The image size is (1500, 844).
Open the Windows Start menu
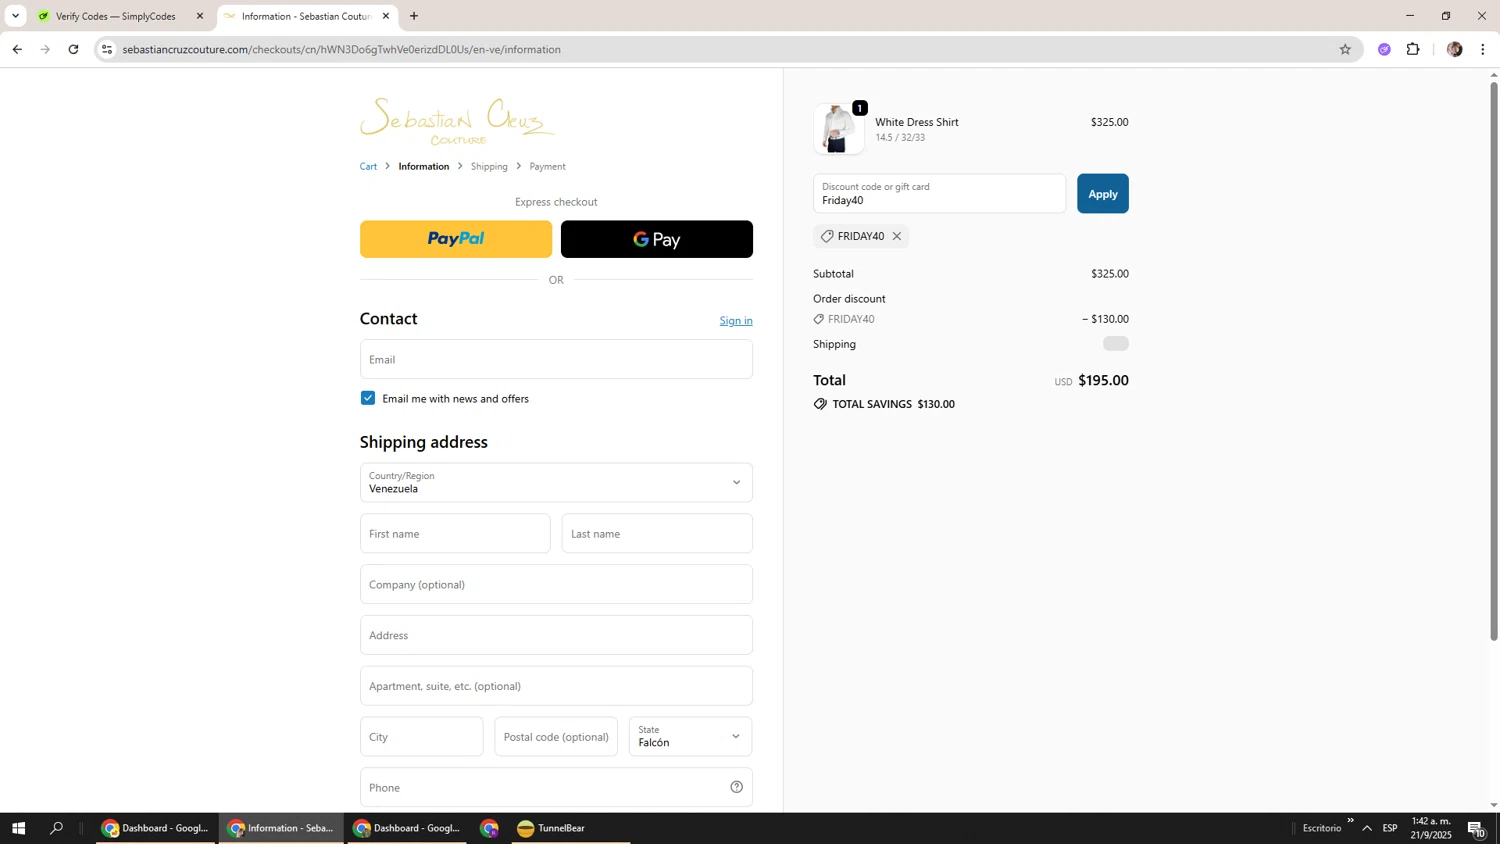(18, 828)
